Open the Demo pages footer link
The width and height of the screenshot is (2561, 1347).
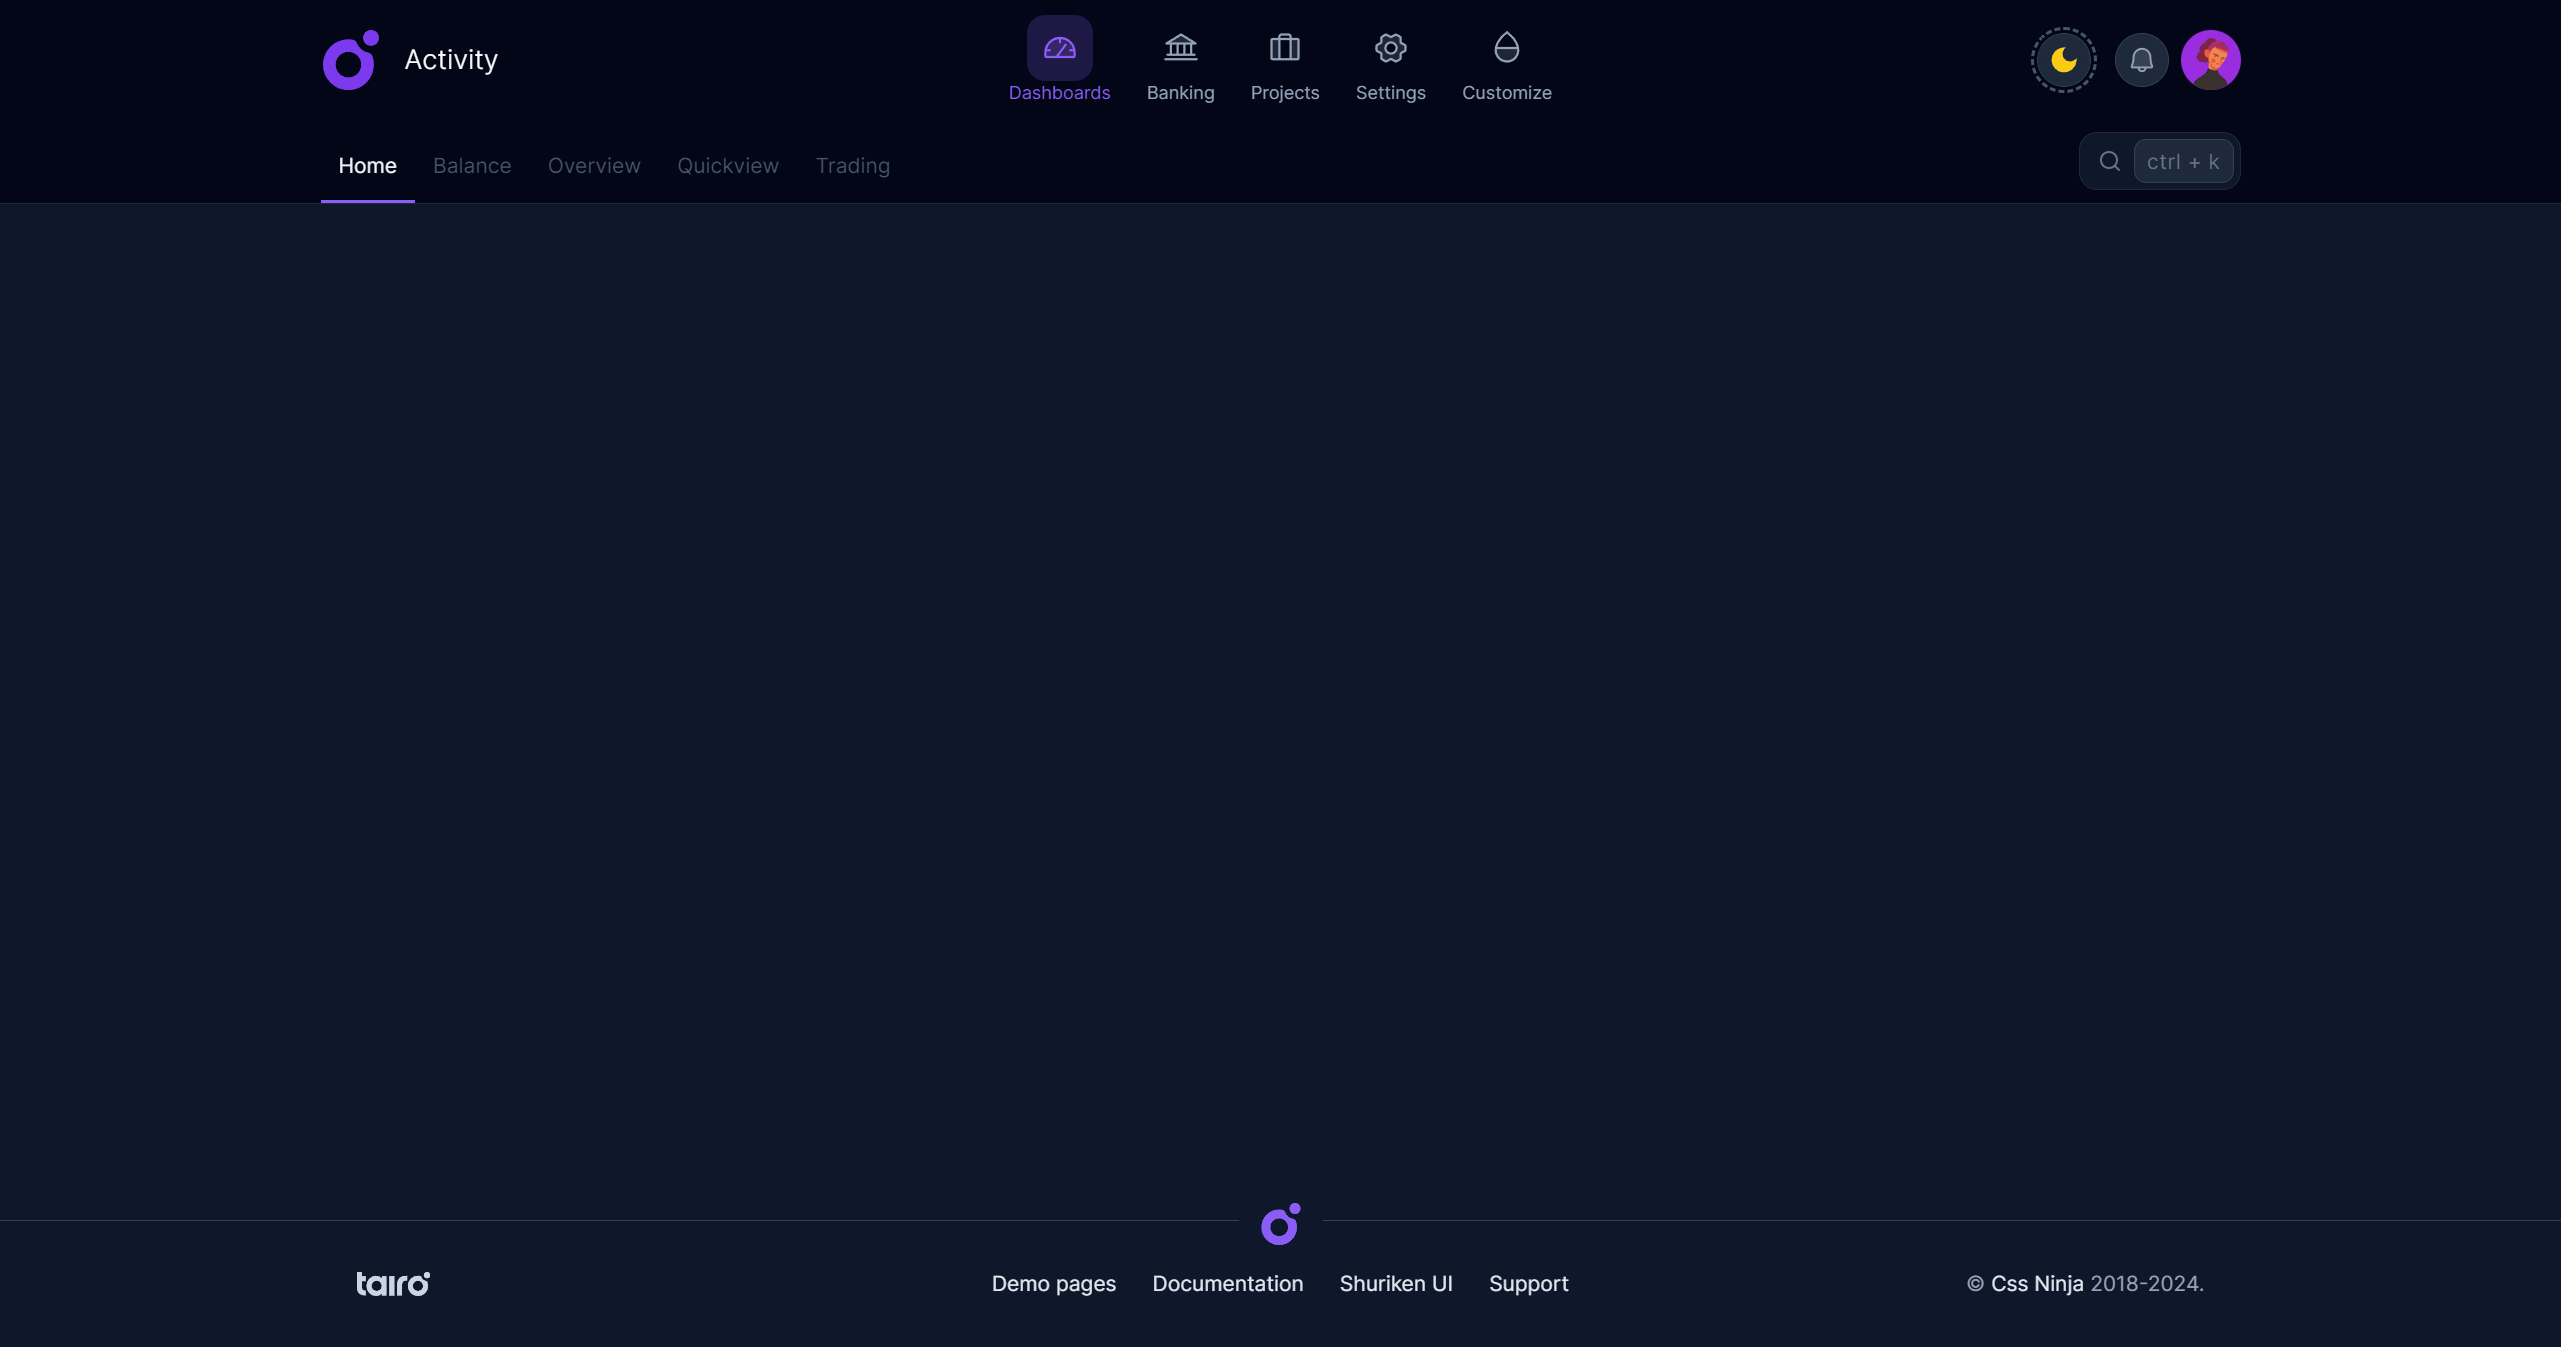tap(1053, 1283)
